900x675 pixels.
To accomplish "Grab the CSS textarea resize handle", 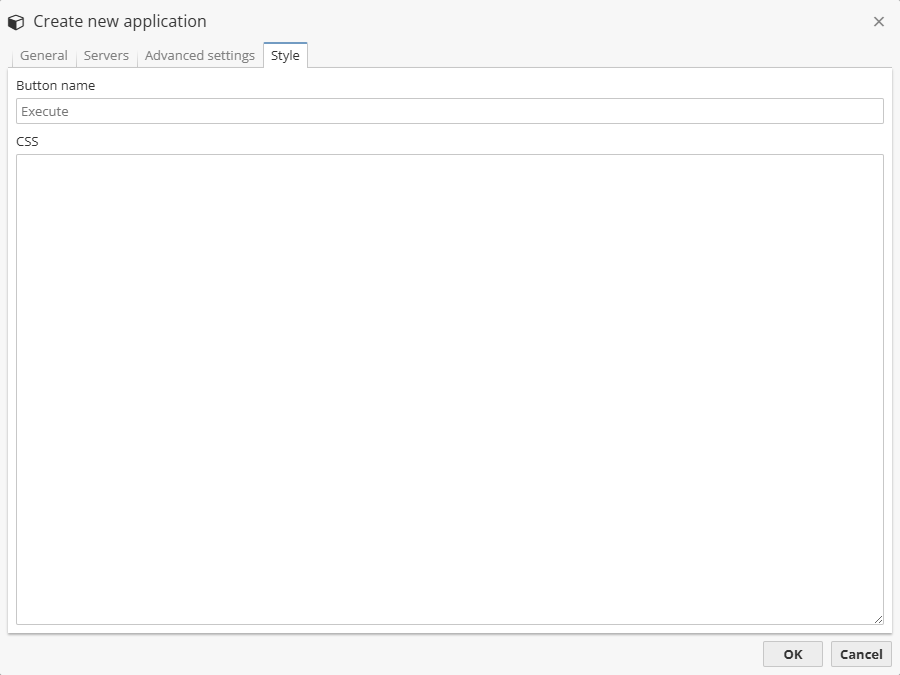I will coord(878,619).
